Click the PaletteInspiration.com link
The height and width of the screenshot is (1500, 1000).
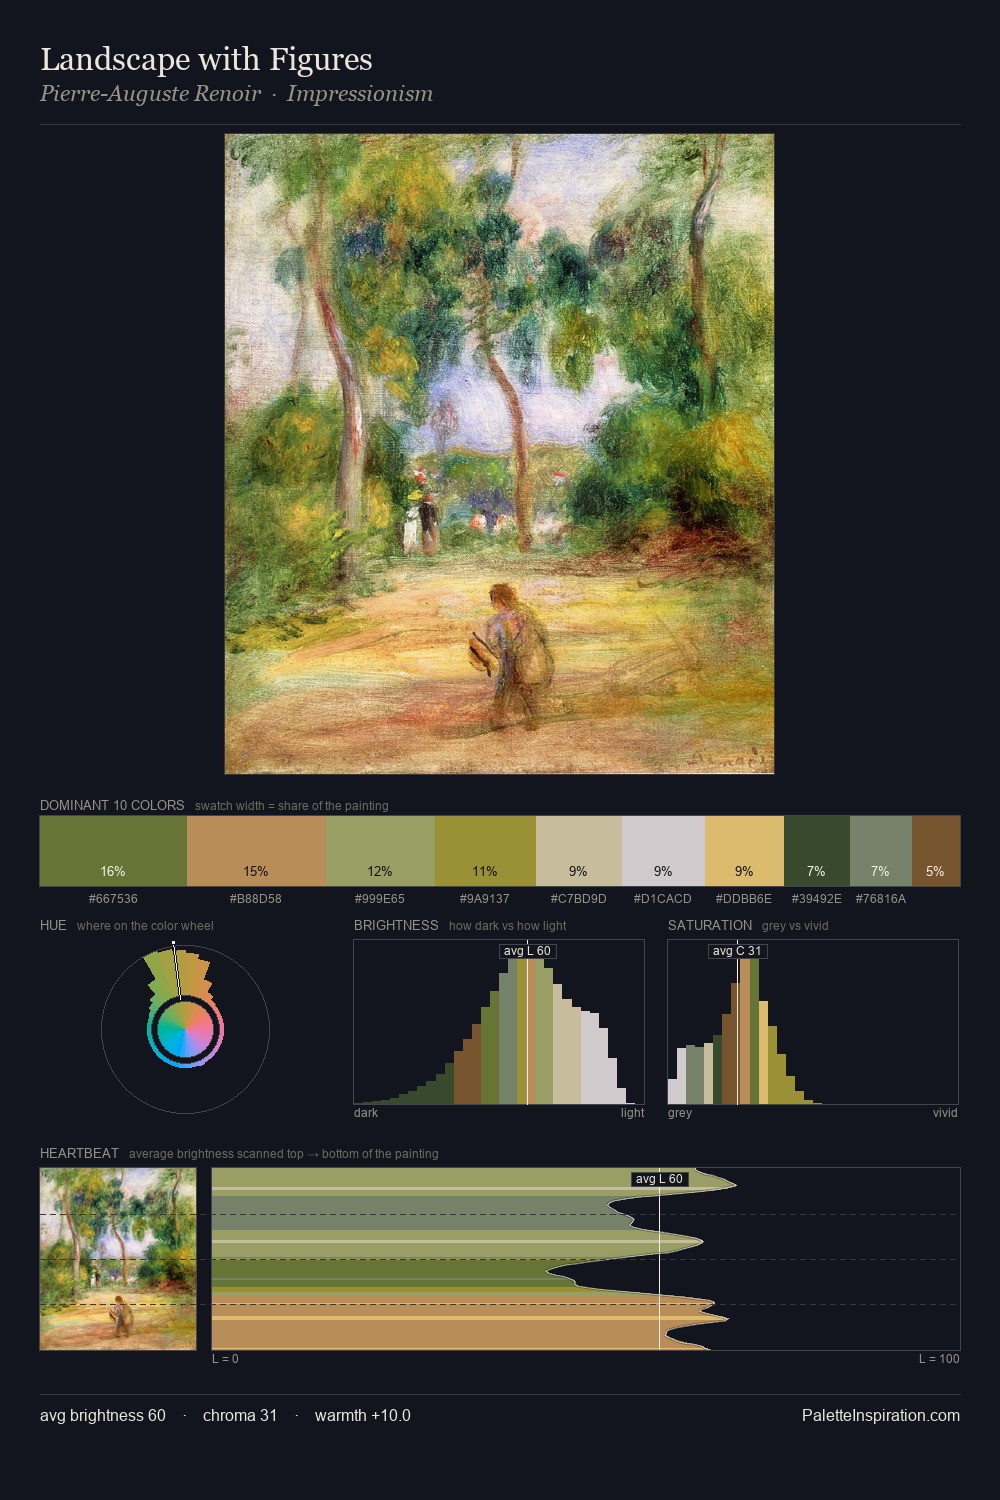point(881,1415)
